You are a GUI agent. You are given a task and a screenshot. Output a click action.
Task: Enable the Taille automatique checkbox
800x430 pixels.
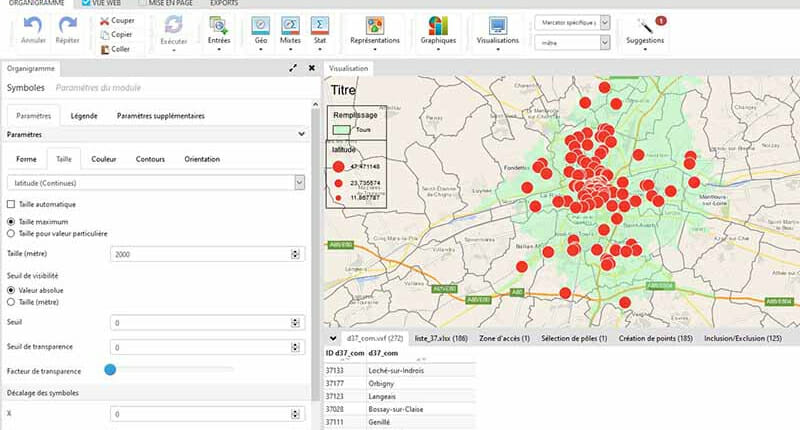11,205
